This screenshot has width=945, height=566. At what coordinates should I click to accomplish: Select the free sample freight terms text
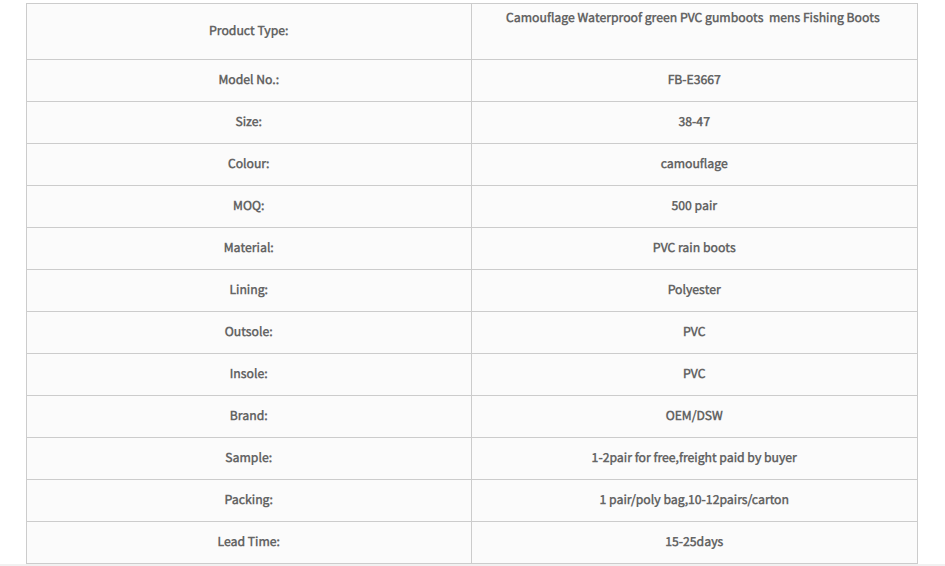694,458
